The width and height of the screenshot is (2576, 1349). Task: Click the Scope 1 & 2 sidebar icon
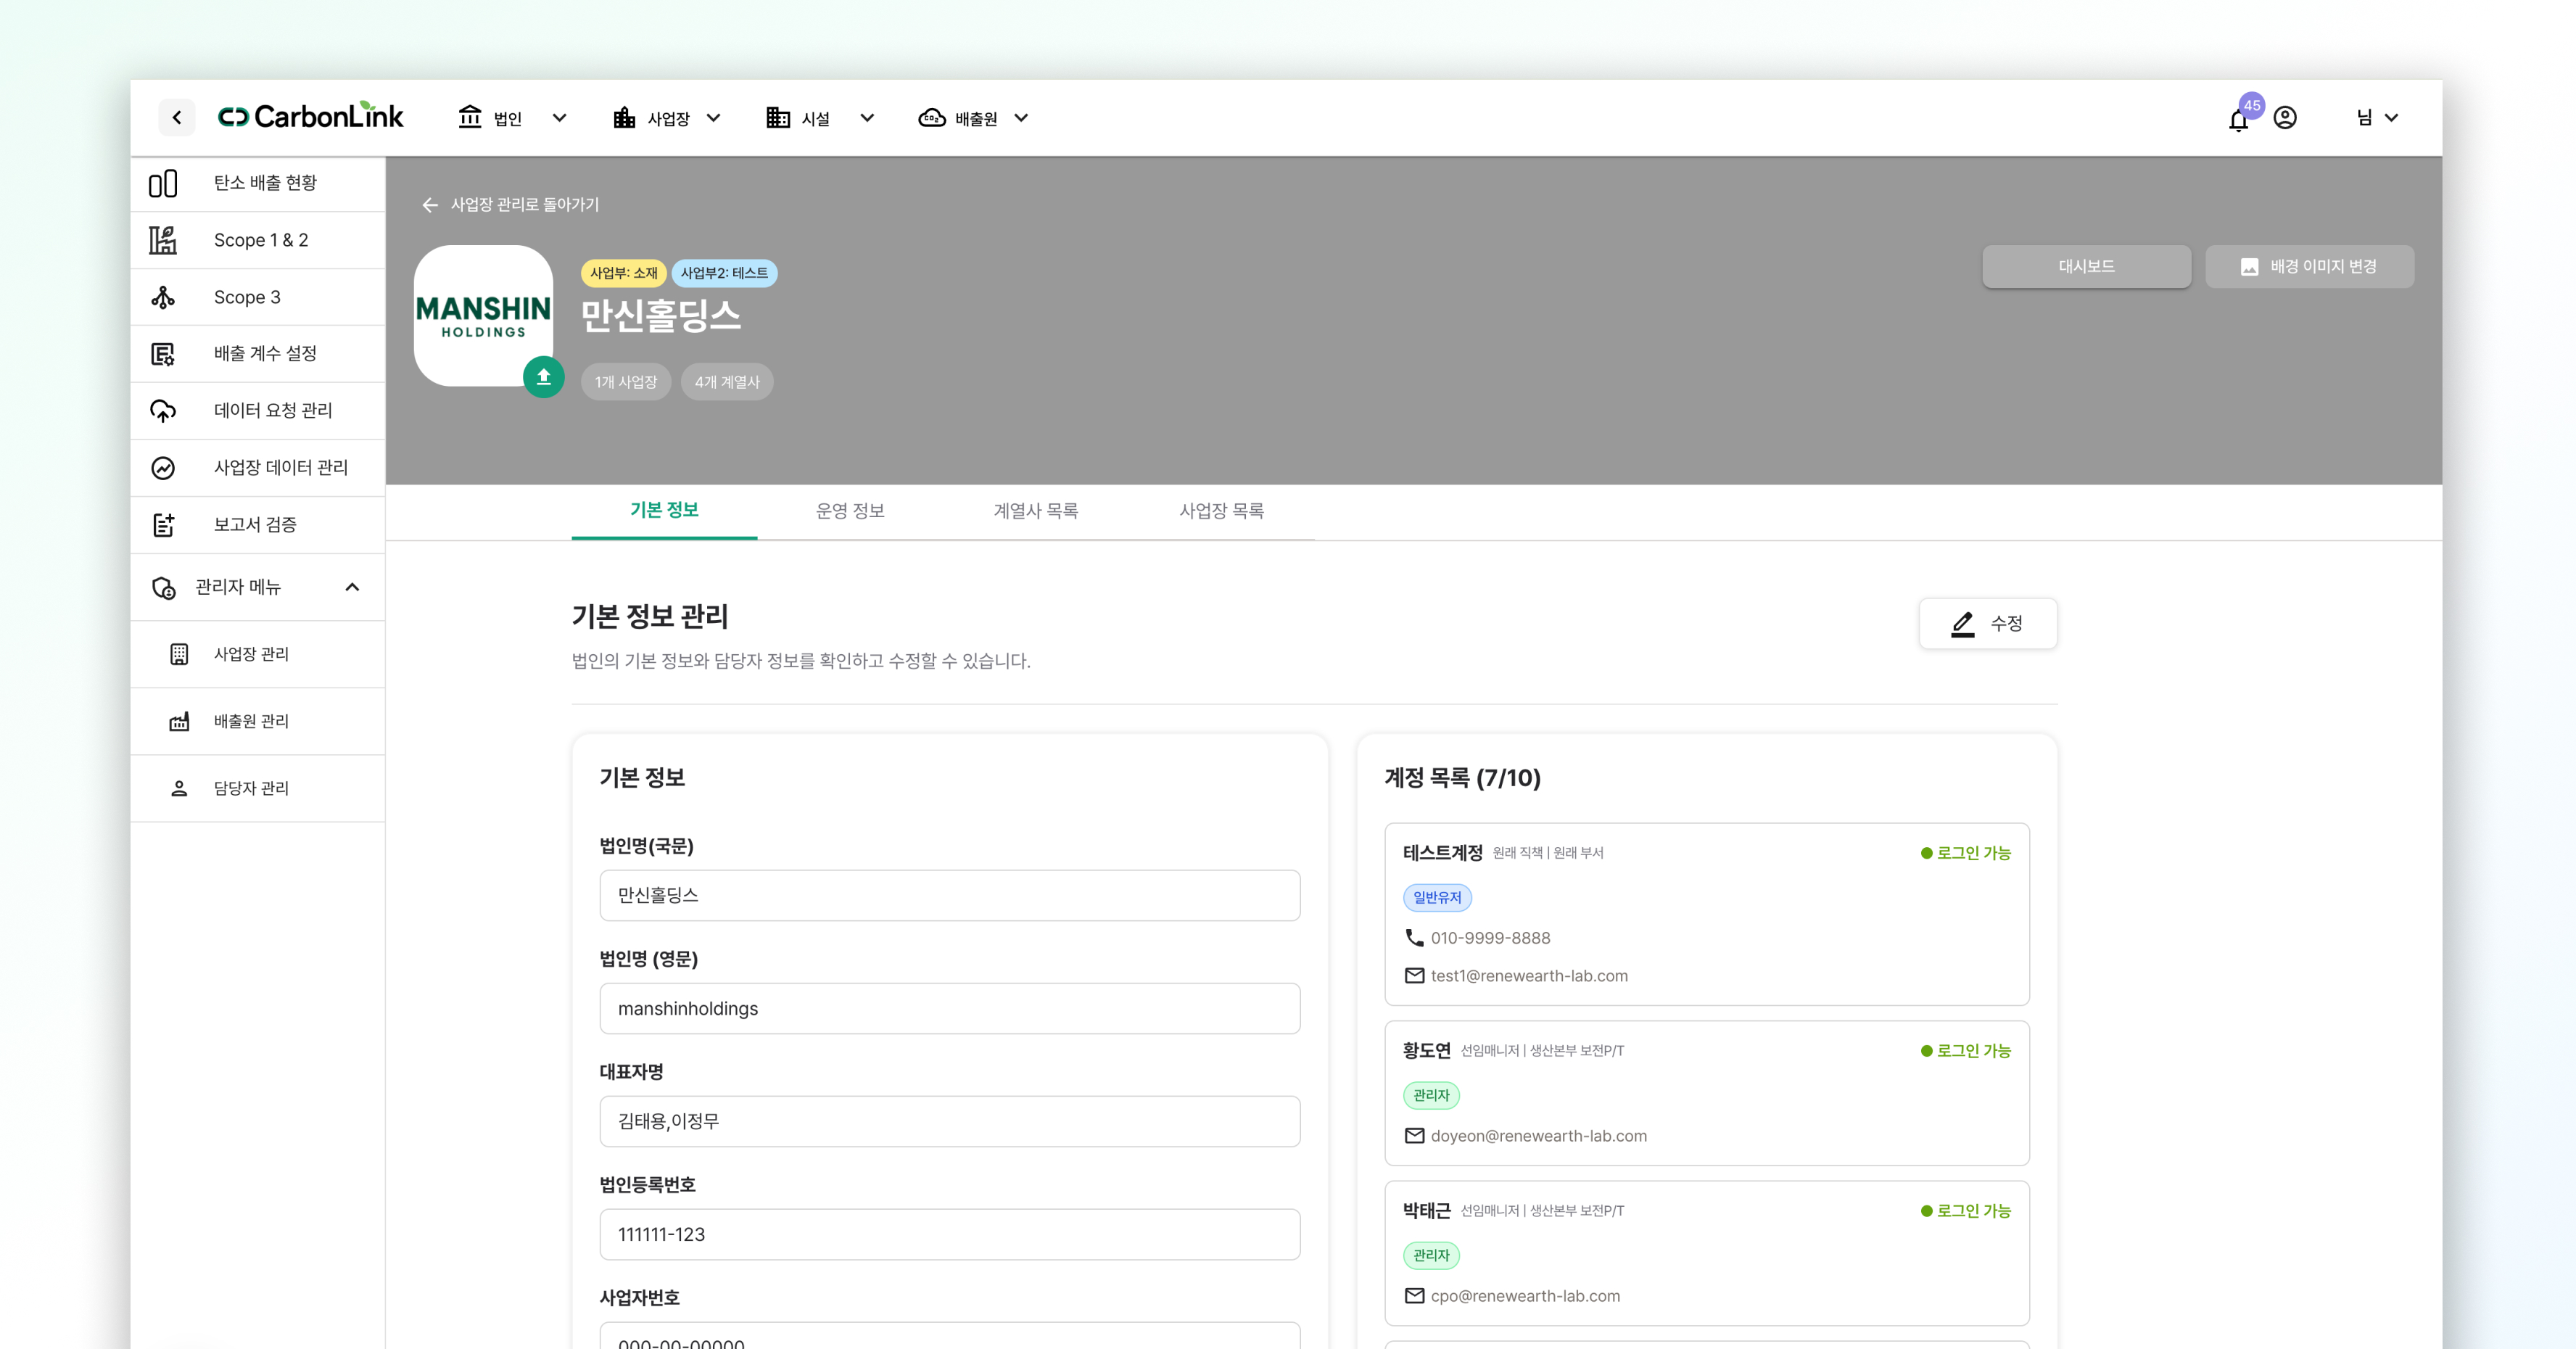point(163,240)
